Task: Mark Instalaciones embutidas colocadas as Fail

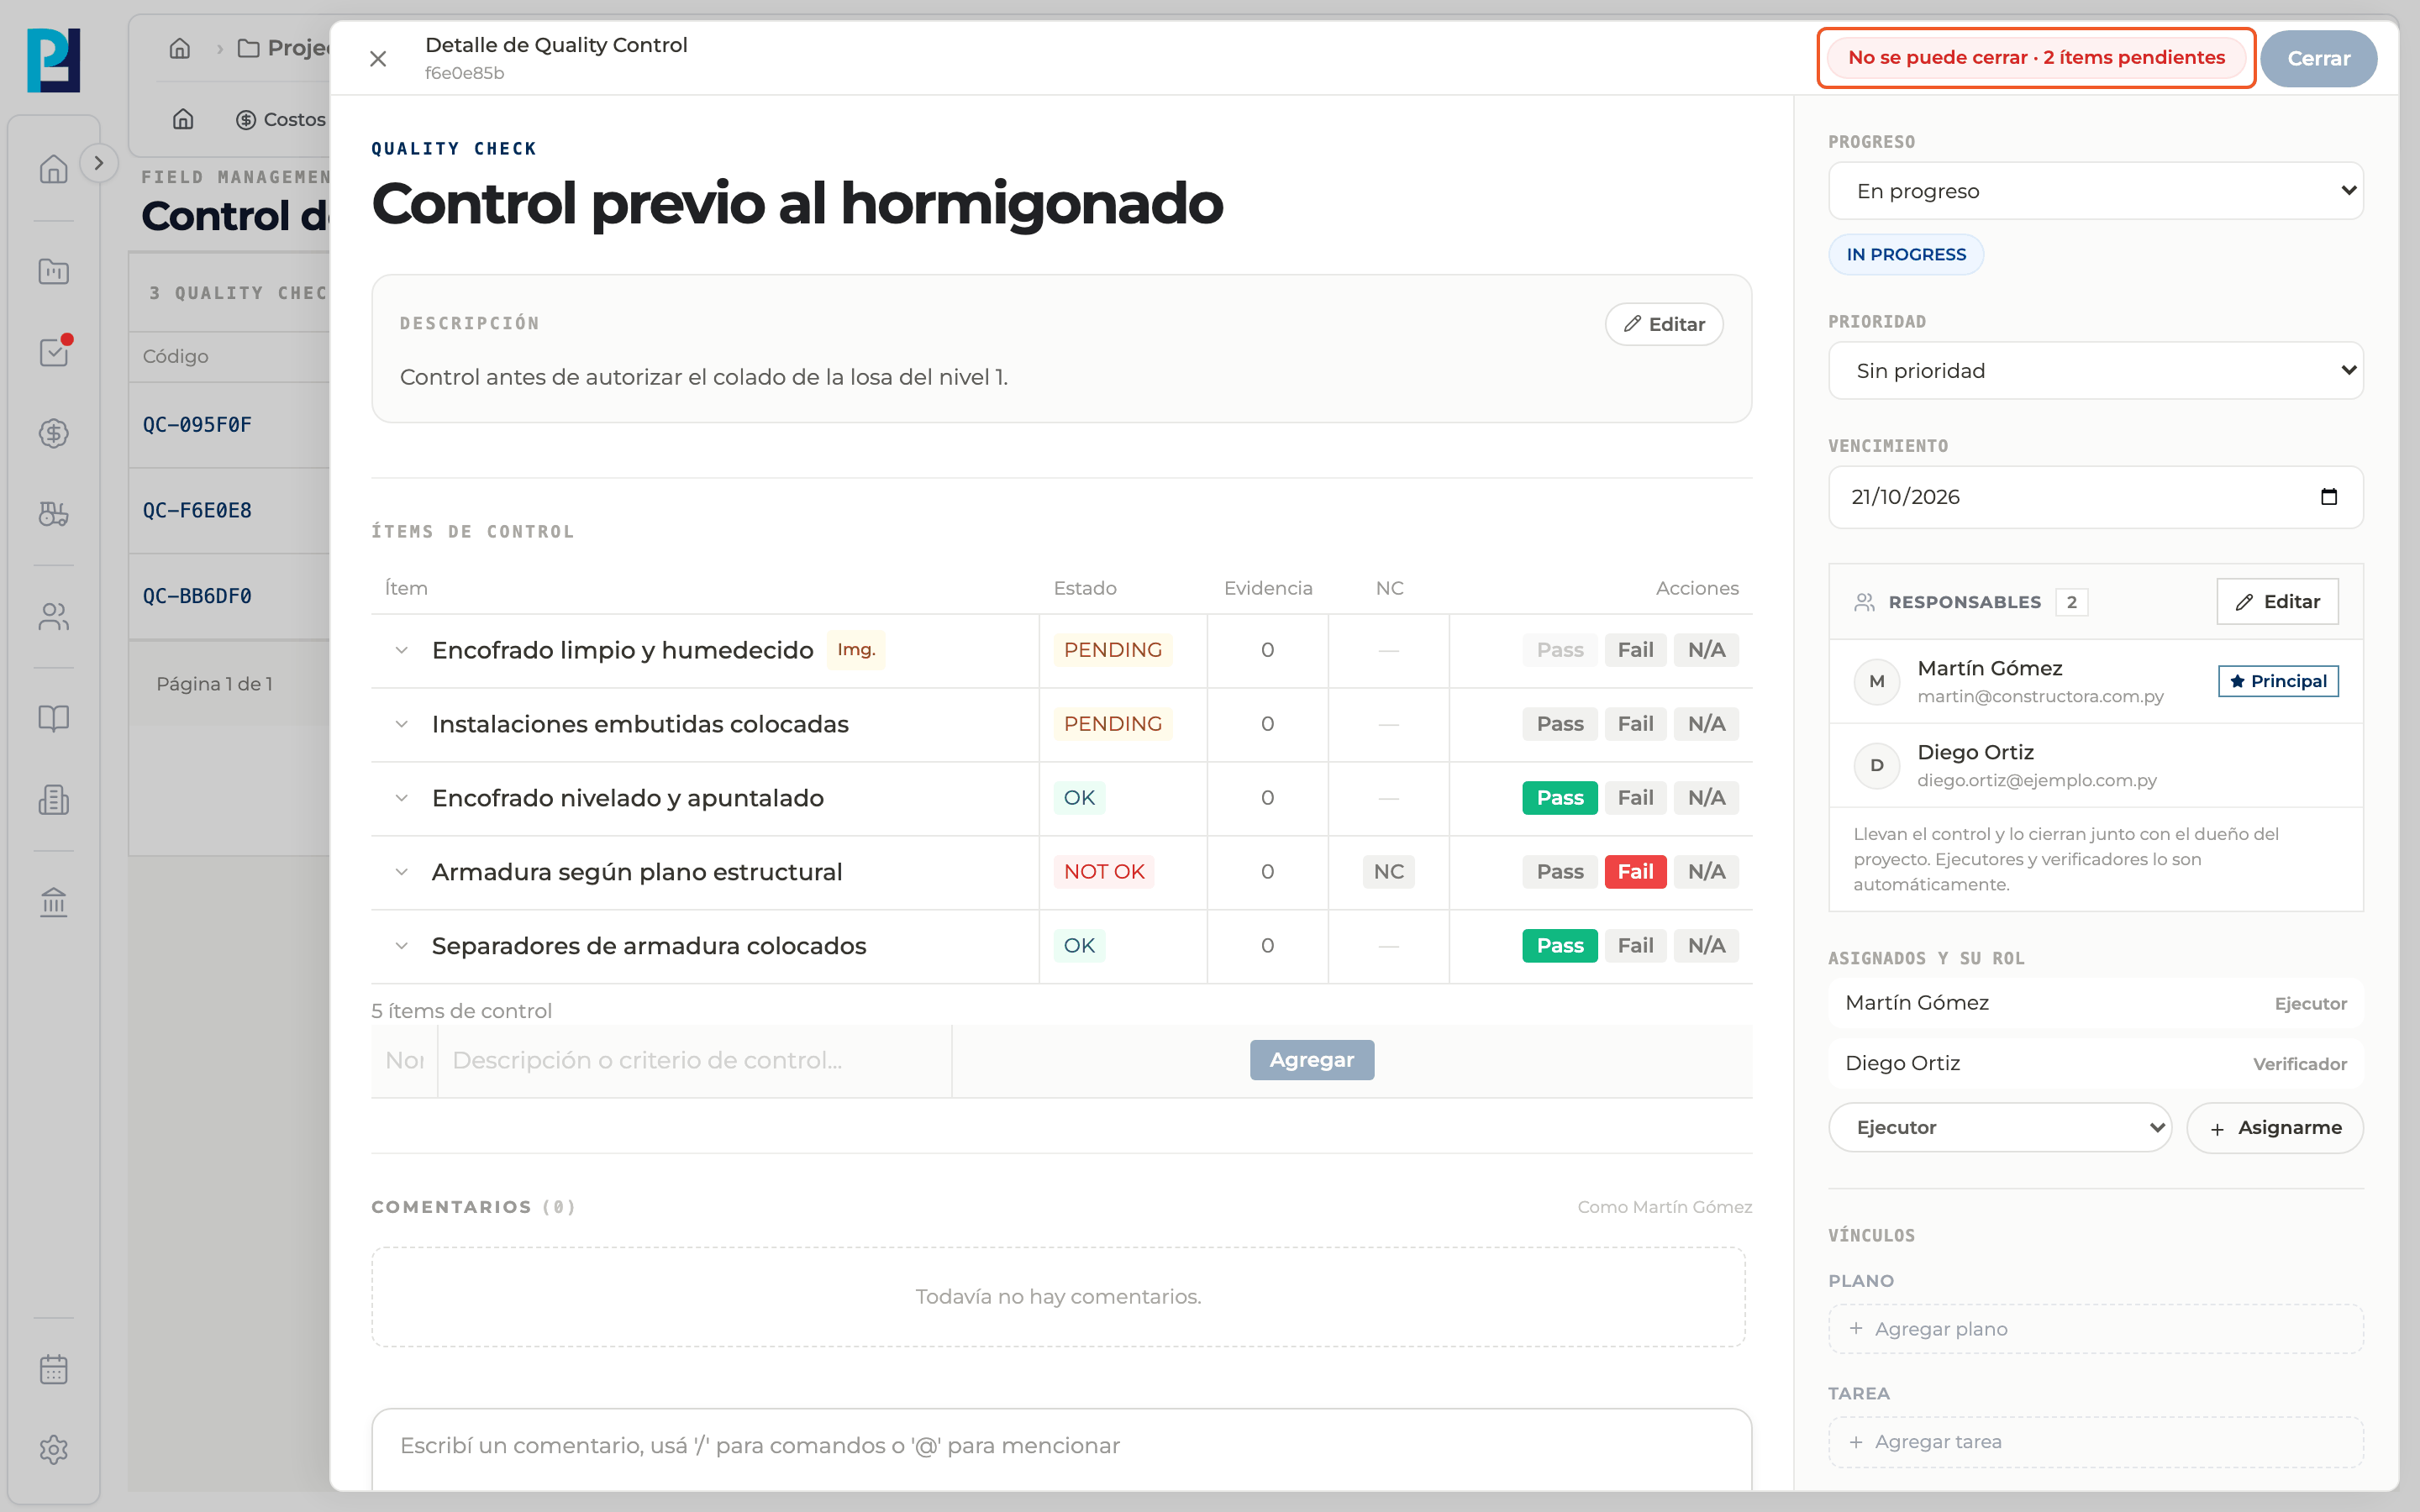Action: tap(1635, 724)
